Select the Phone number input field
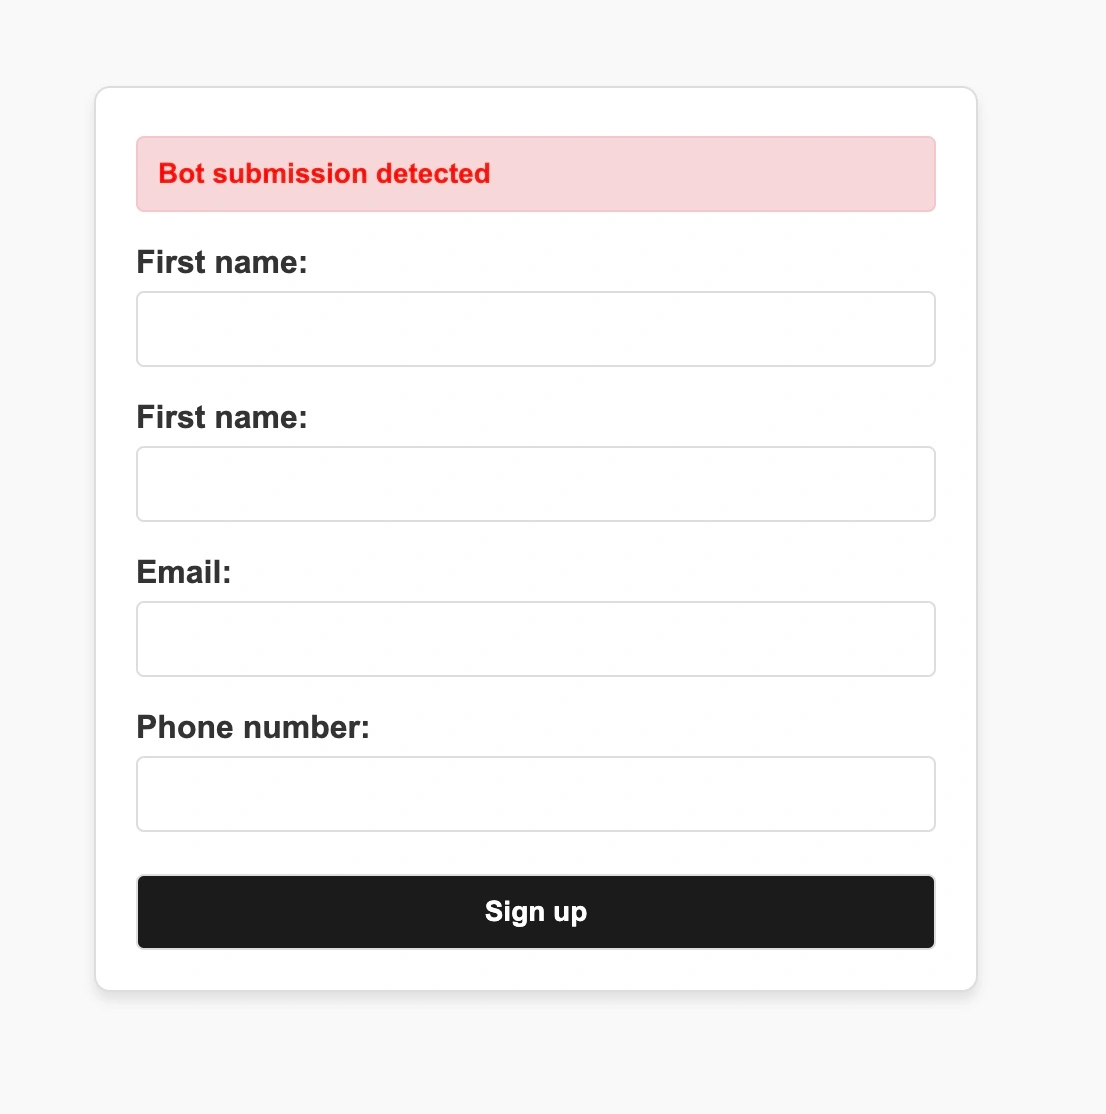This screenshot has width=1106, height=1114. (535, 794)
